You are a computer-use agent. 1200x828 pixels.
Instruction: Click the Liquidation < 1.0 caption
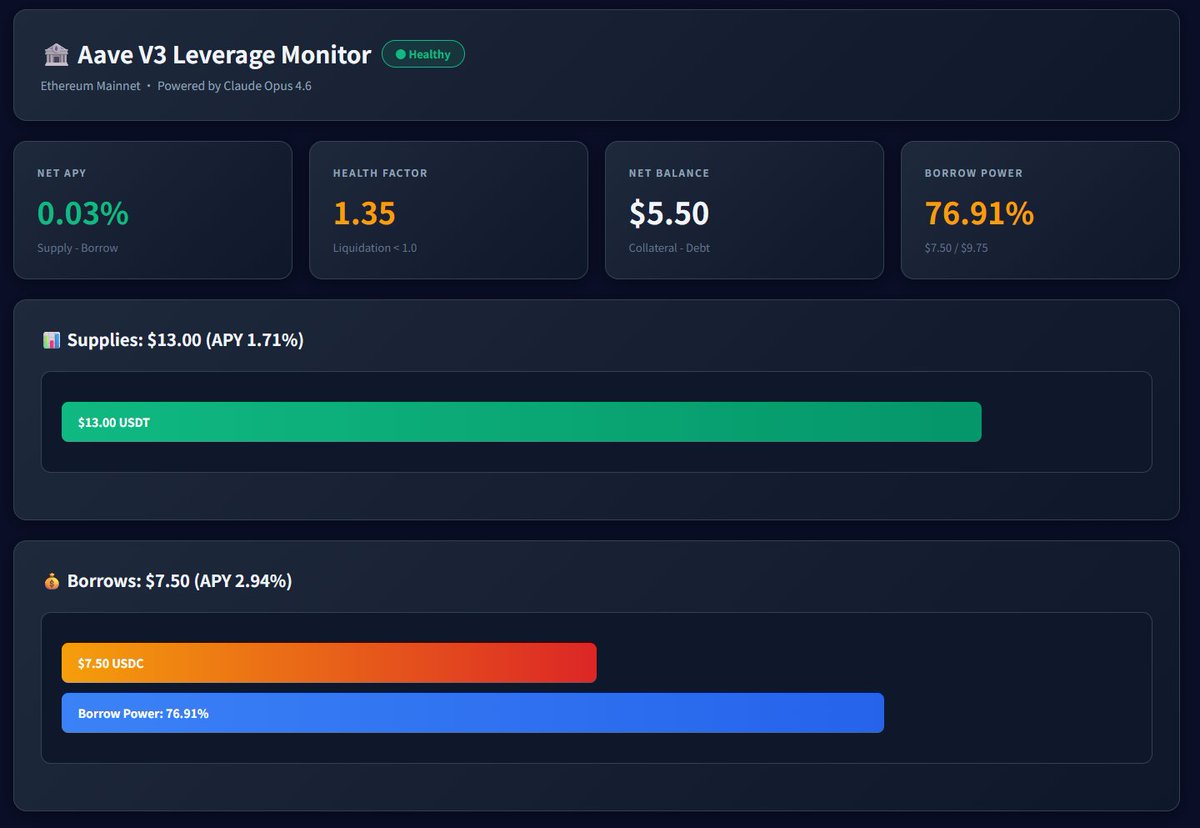tap(375, 248)
